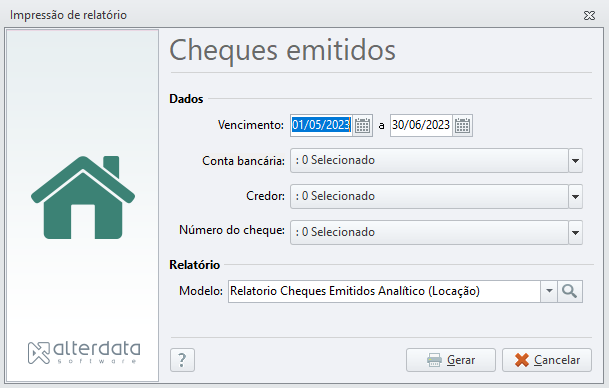The height and width of the screenshot is (388, 609).
Task: Open calendar picker for end Vencimento date
Action: click(x=462, y=125)
